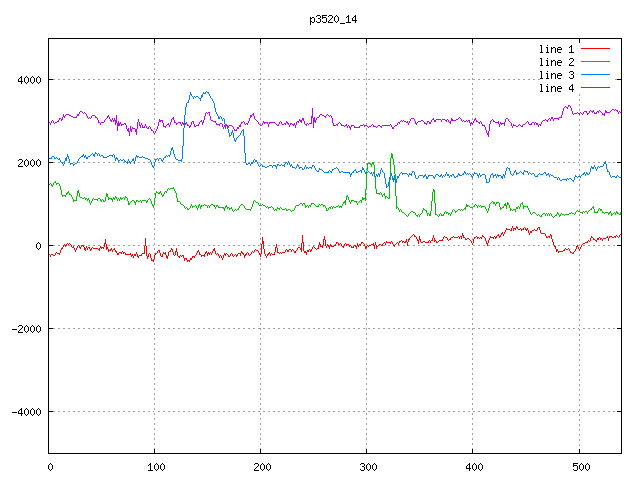
Task: Select the line 1 legend label
Action: click(556, 49)
